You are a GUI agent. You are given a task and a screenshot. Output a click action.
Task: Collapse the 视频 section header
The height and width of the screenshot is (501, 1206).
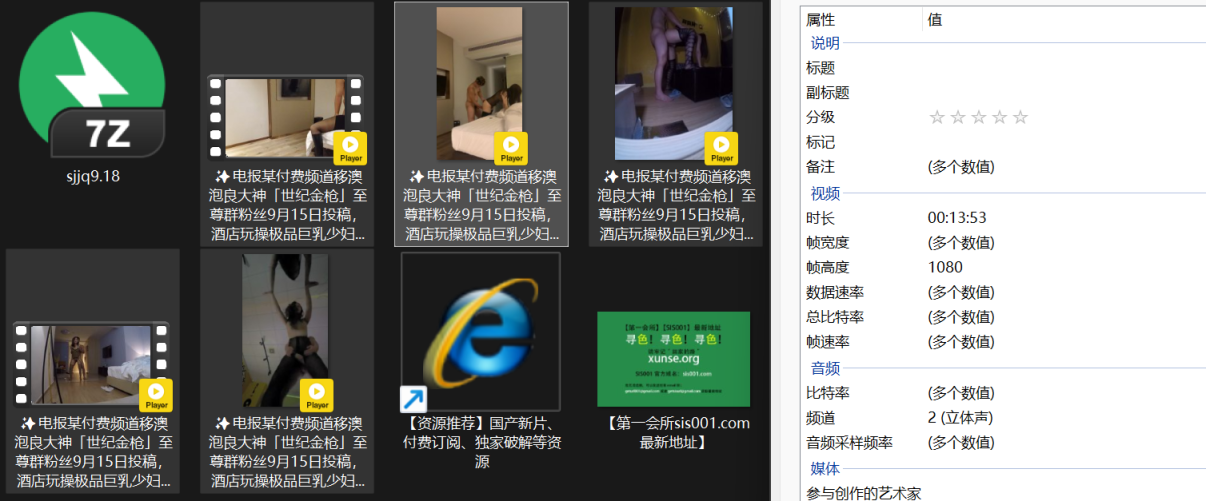pos(825,193)
